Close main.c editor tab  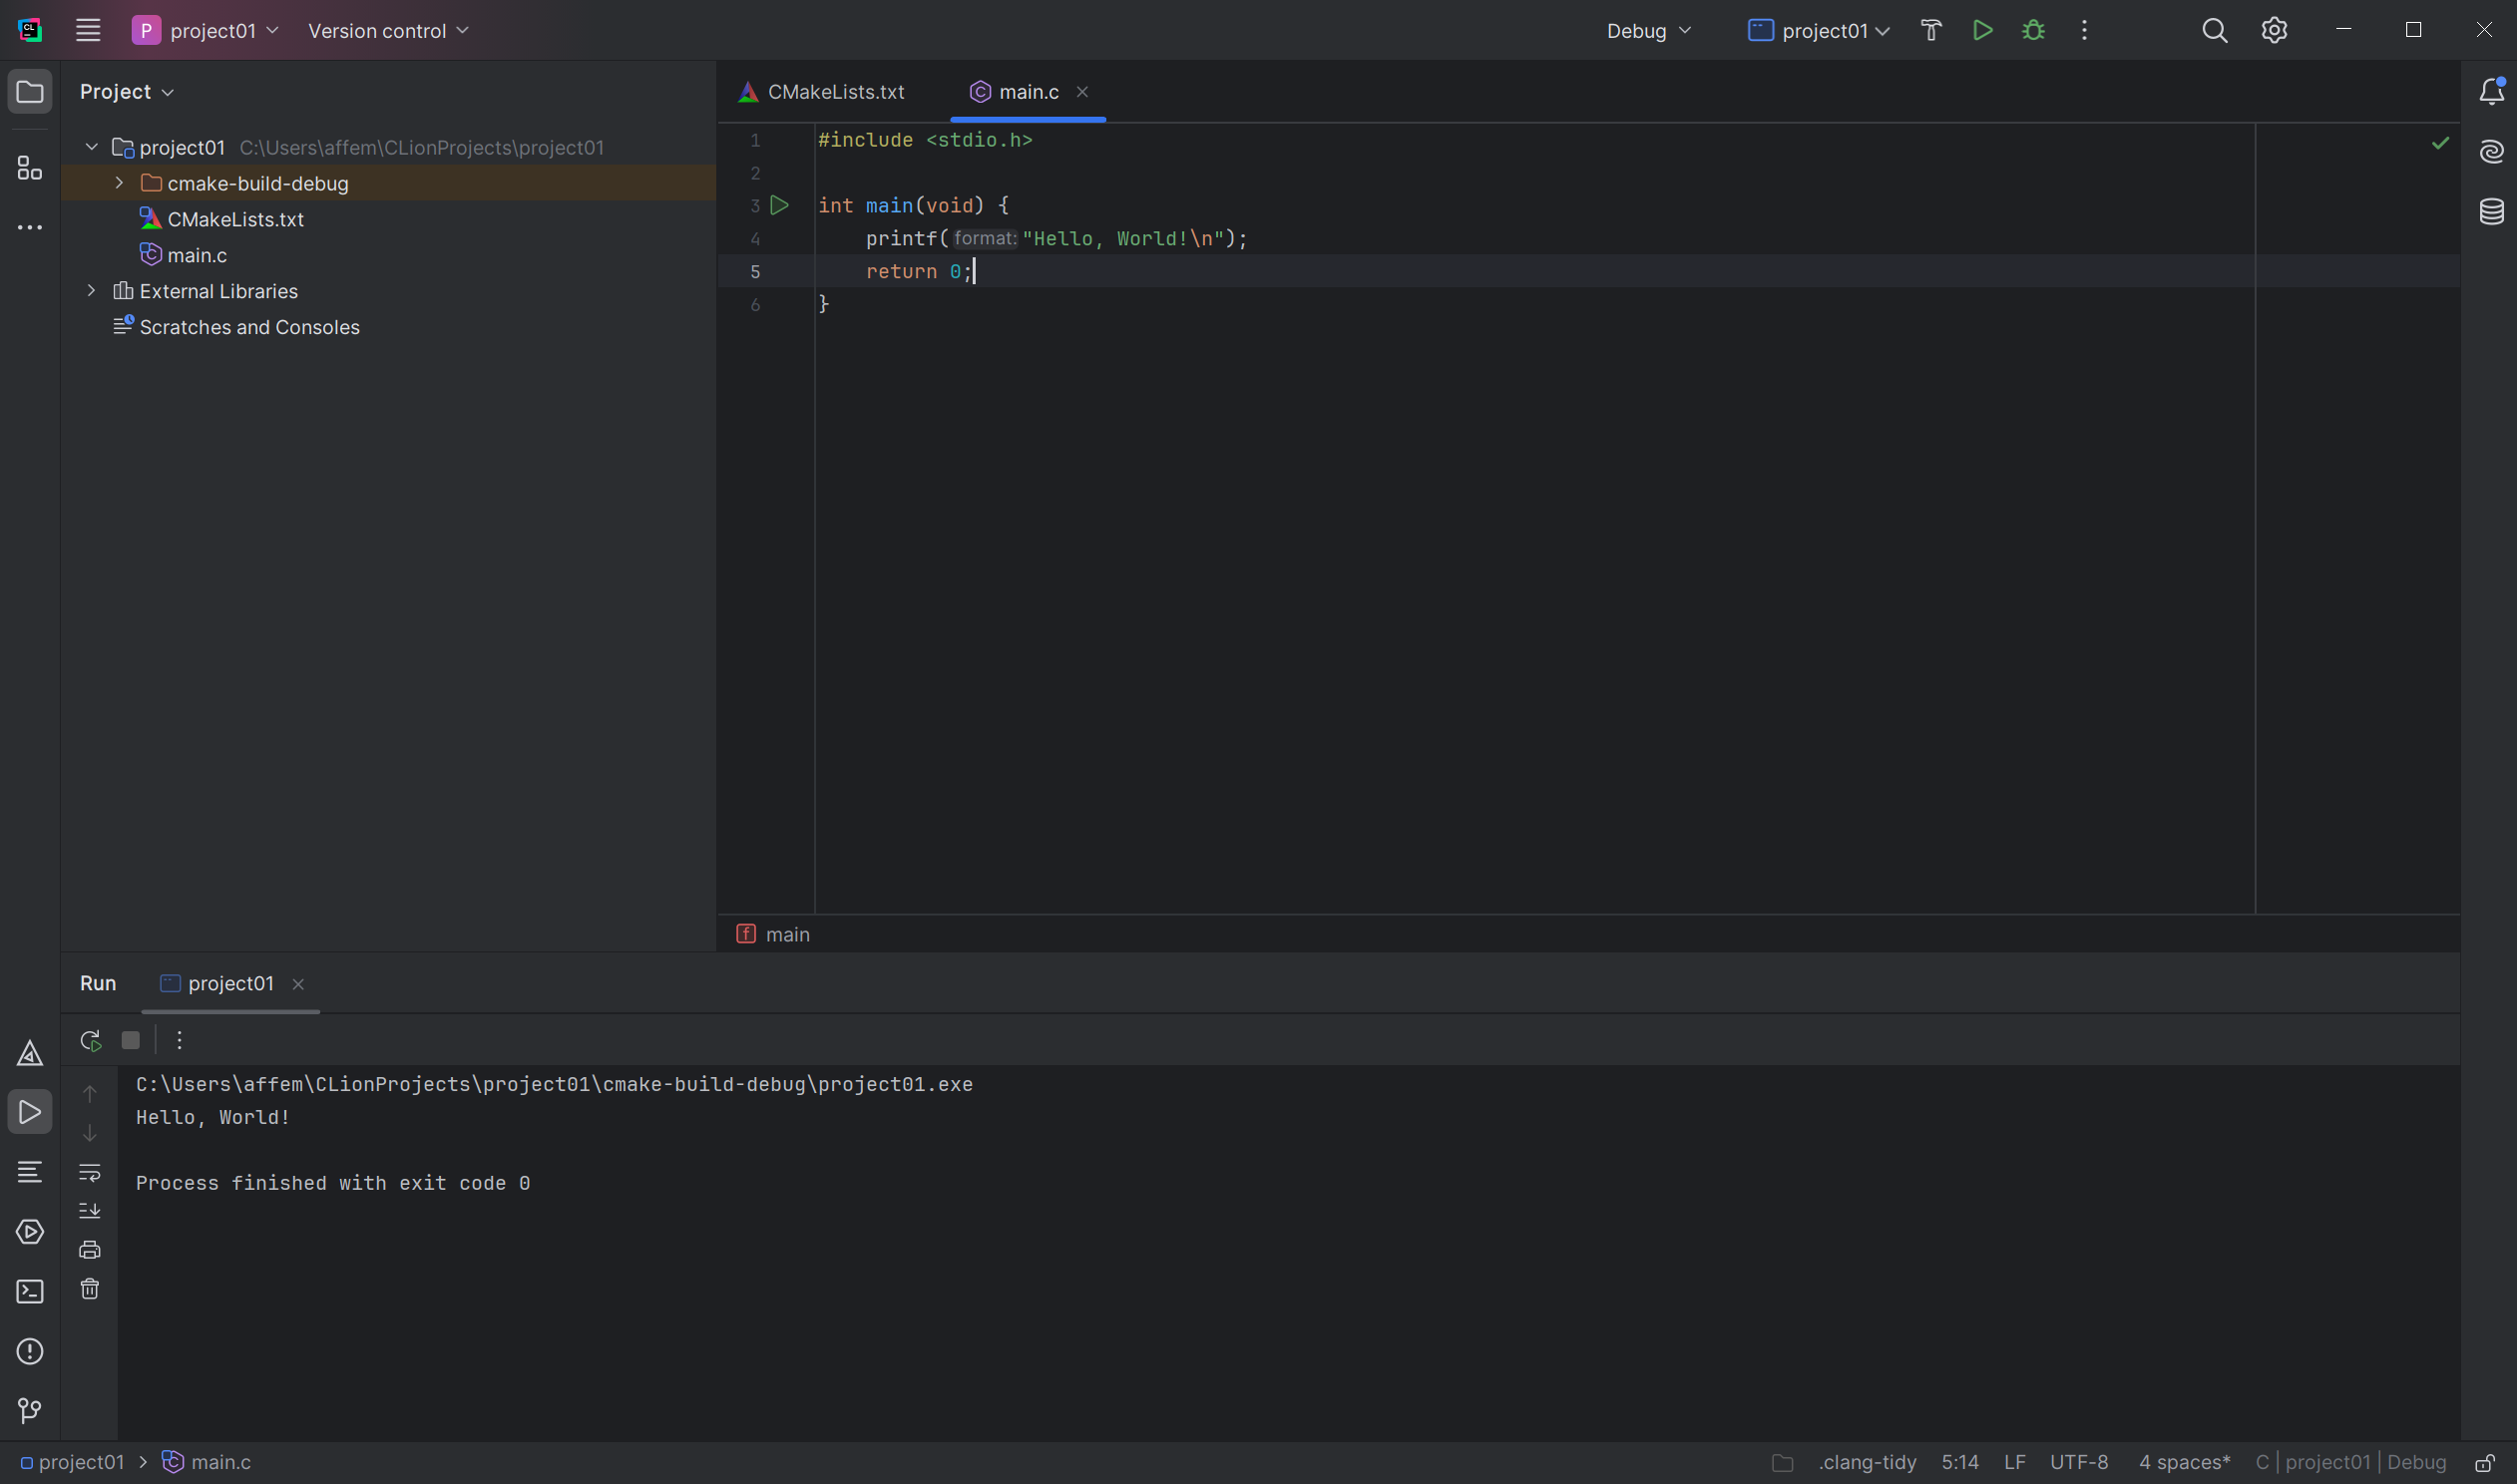point(1082,92)
